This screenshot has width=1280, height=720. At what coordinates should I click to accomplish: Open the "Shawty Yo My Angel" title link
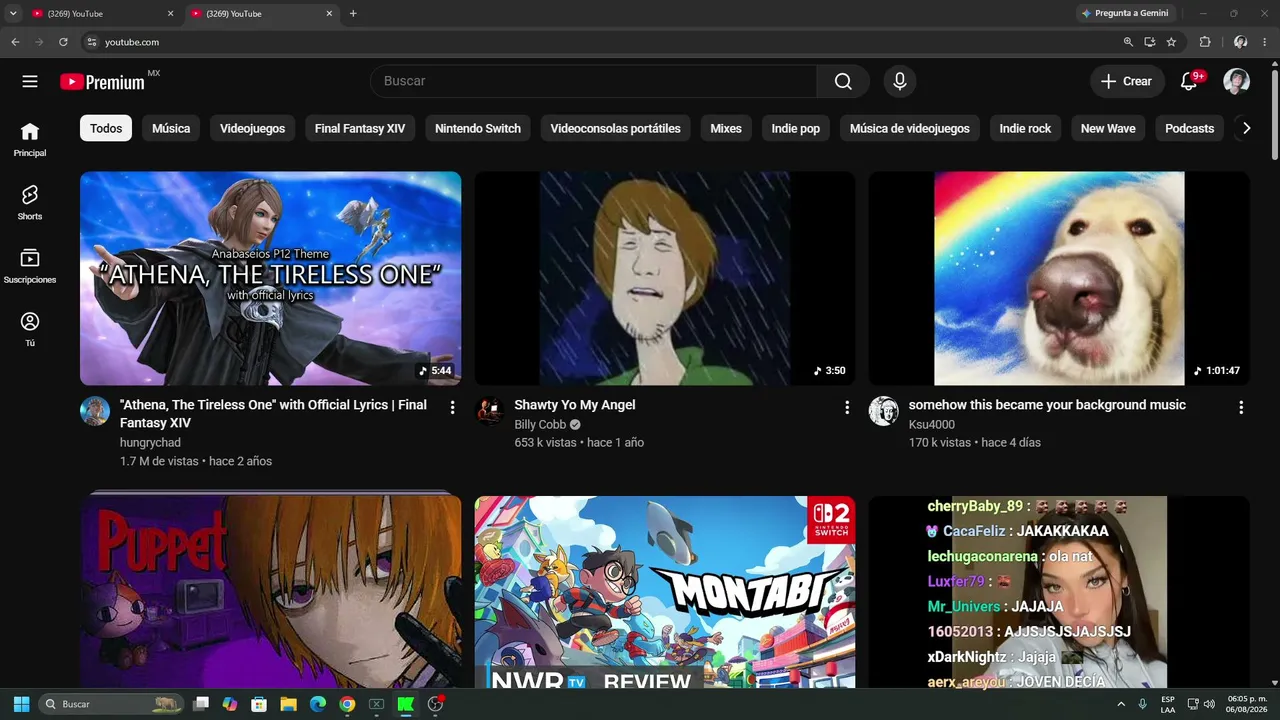tap(575, 405)
